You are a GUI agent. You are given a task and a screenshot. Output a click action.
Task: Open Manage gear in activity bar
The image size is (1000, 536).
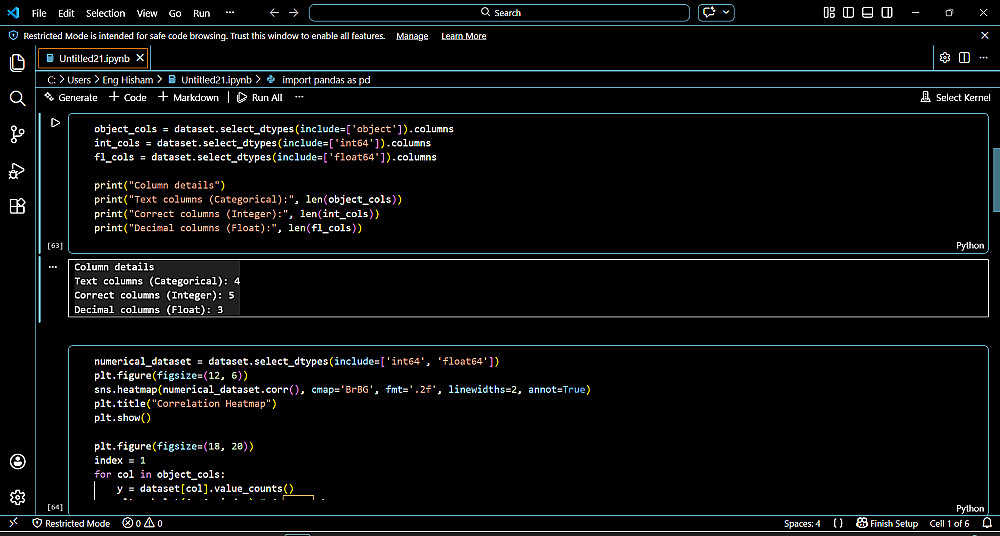point(17,497)
